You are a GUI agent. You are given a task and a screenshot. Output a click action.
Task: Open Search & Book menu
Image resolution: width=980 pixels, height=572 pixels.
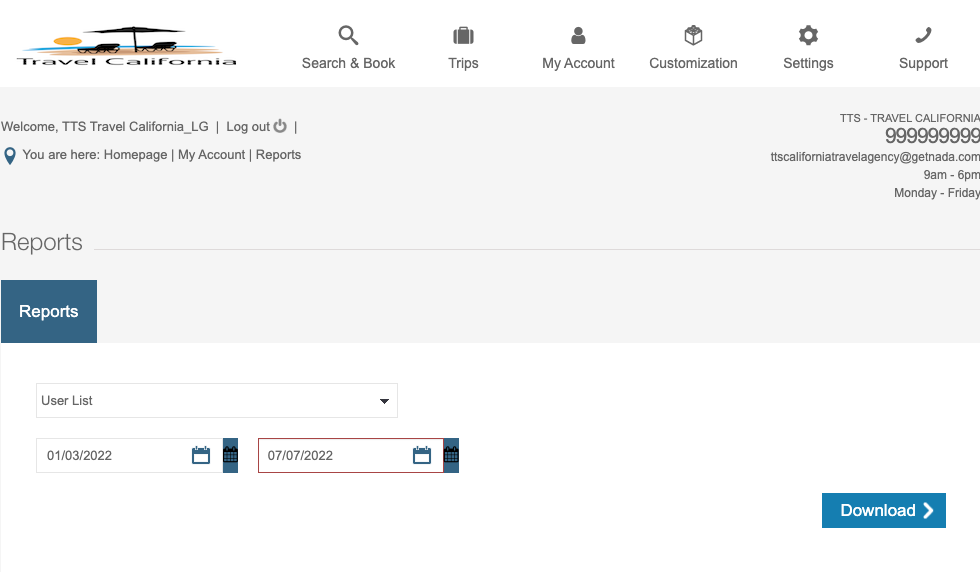coord(348,63)
